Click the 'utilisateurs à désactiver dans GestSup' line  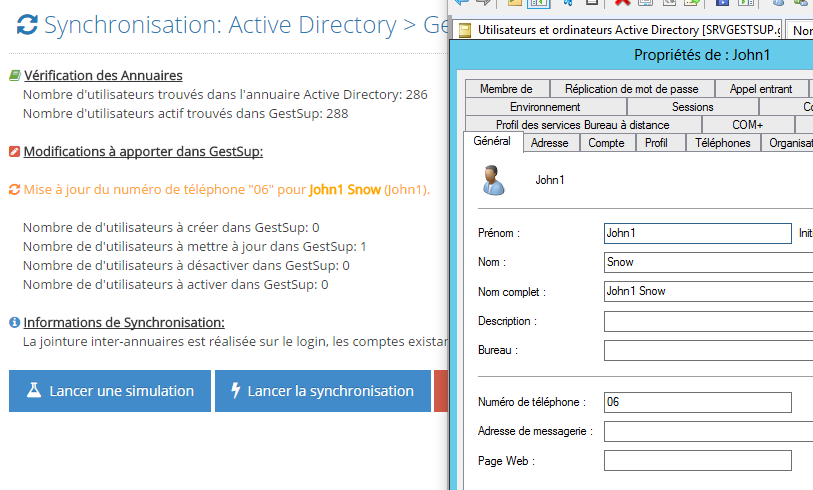tap(186, 265)
